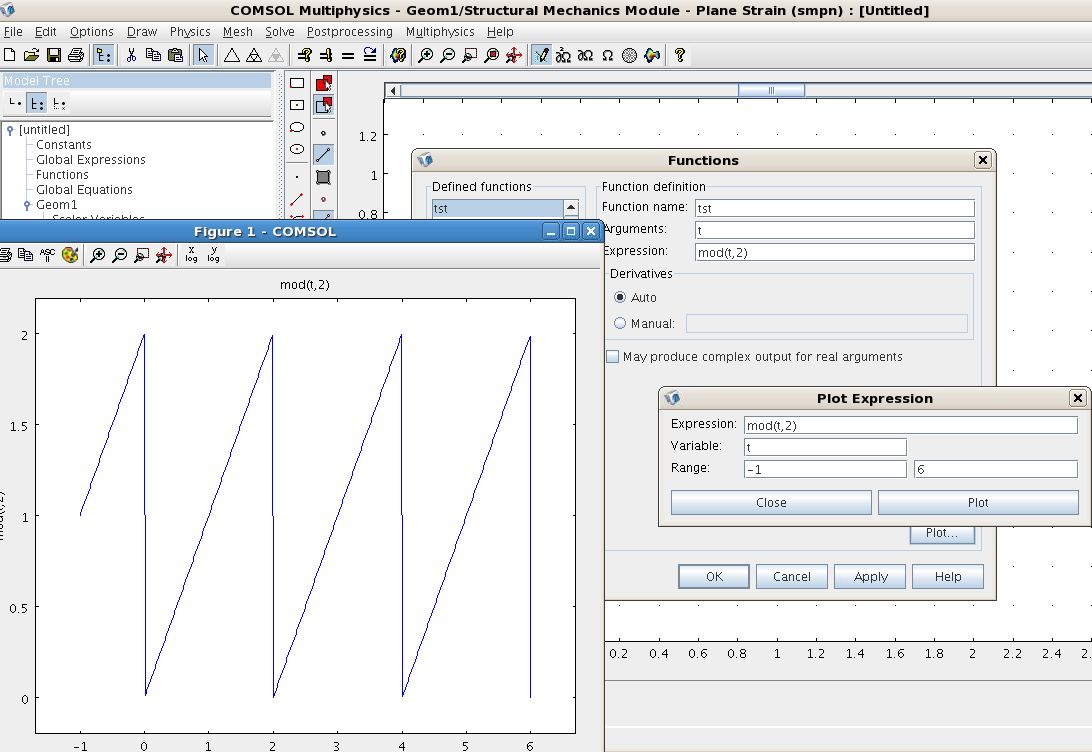Toggle the inspect tree view button
The width and height of the screenshot is (1092, 752).
click(59, 104)
